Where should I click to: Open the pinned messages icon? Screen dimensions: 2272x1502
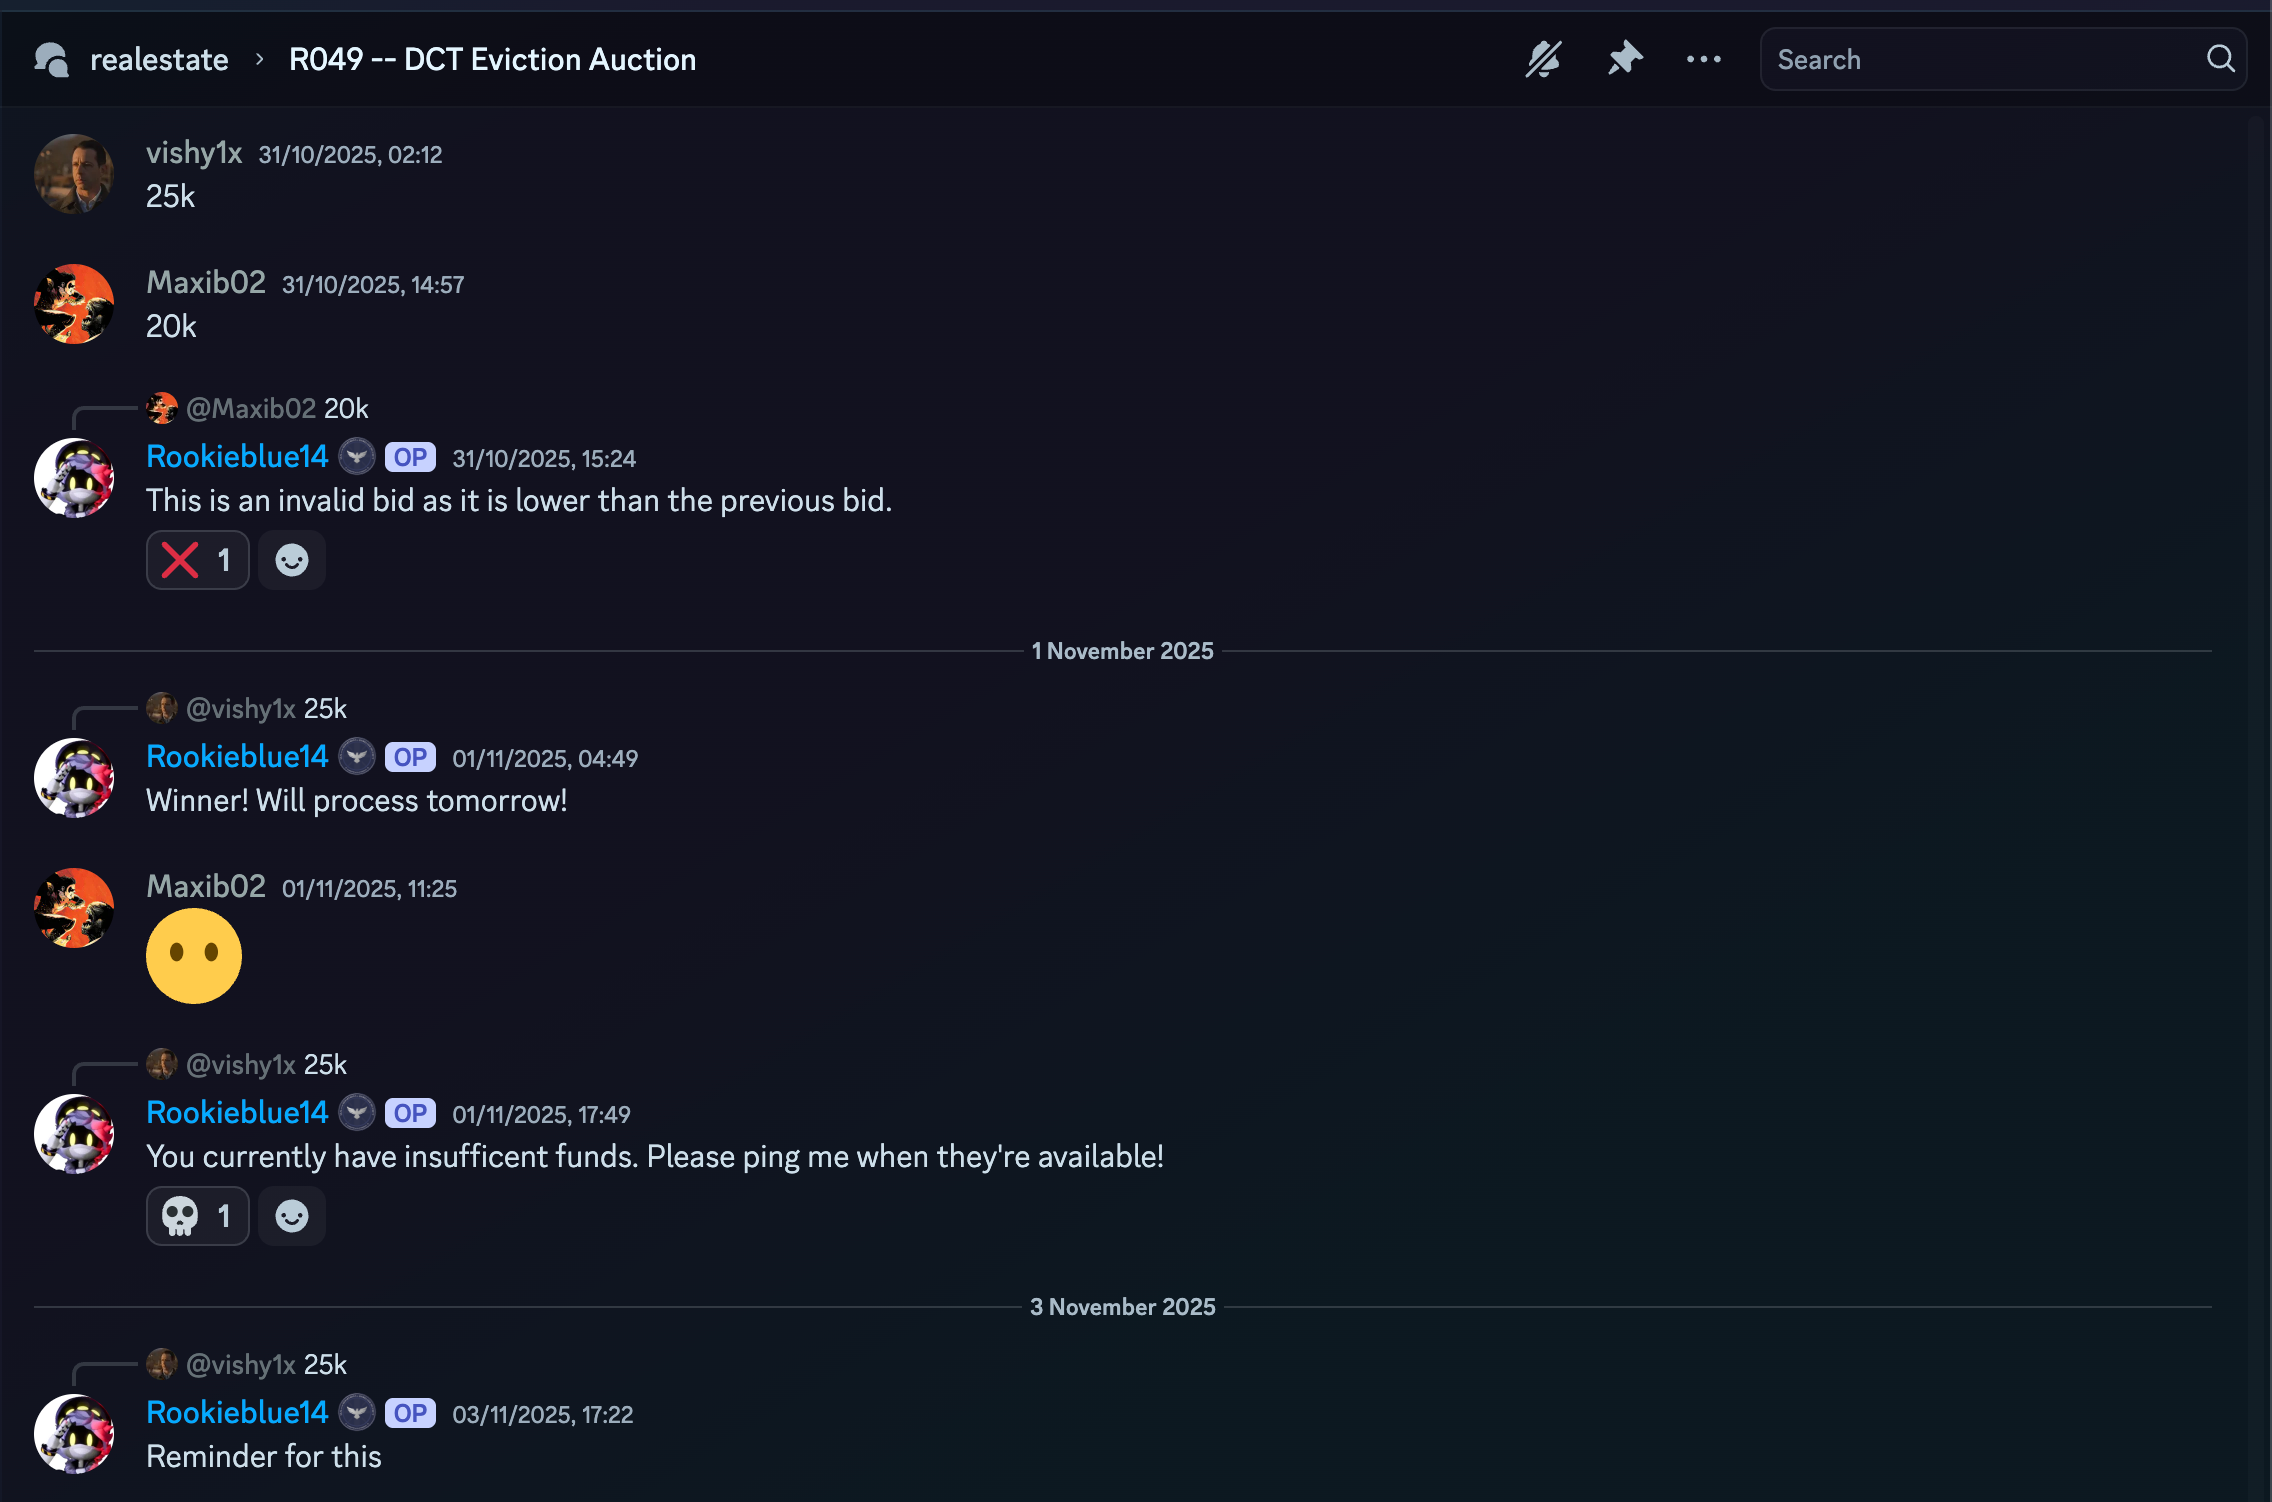1624,59
